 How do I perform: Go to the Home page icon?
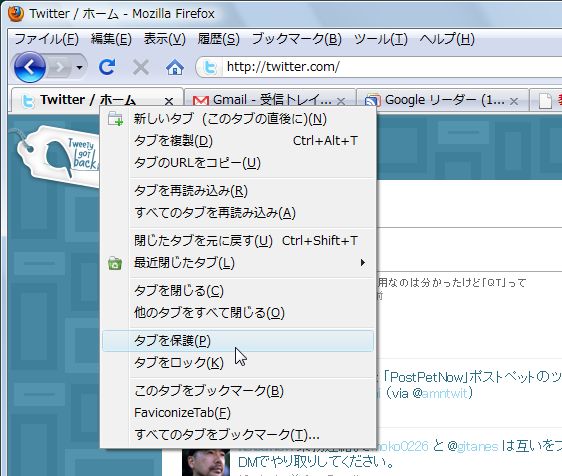(175, 67)
